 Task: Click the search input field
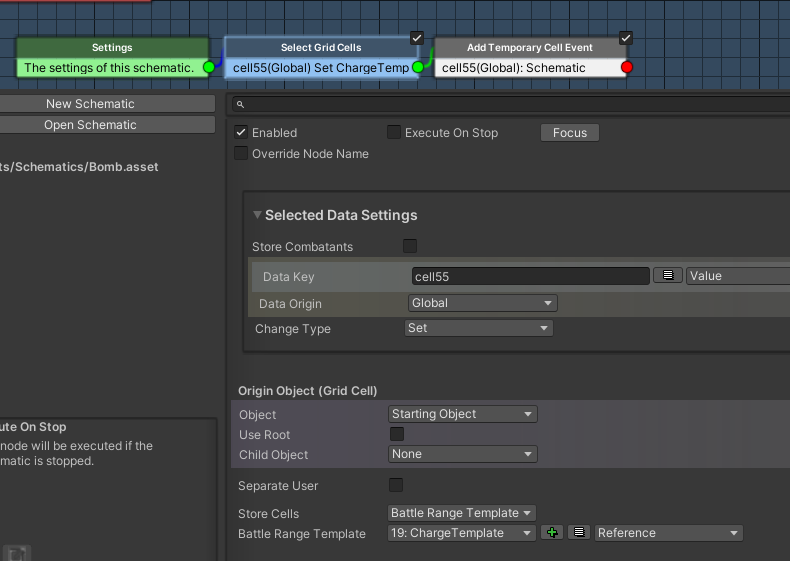pos(511,104)
